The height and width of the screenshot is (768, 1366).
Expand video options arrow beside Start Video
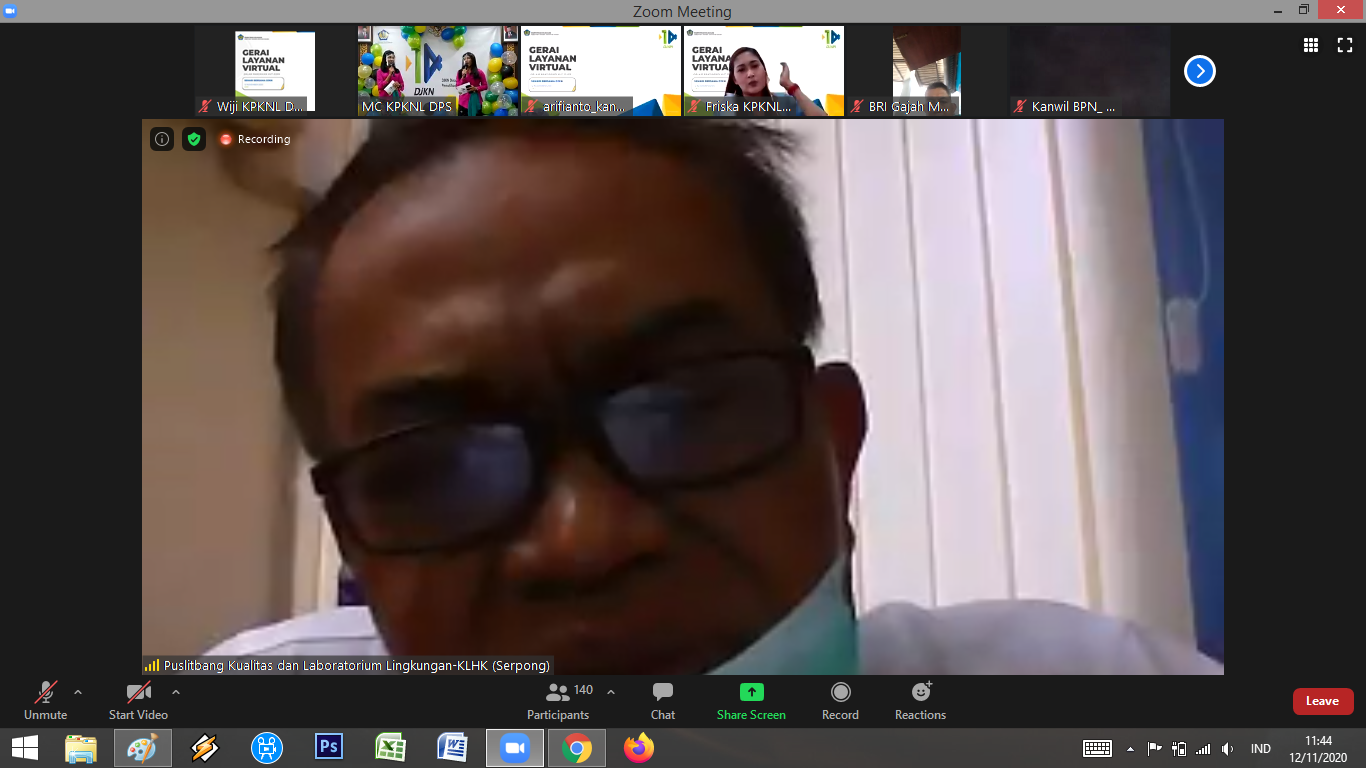click(176, 692)
